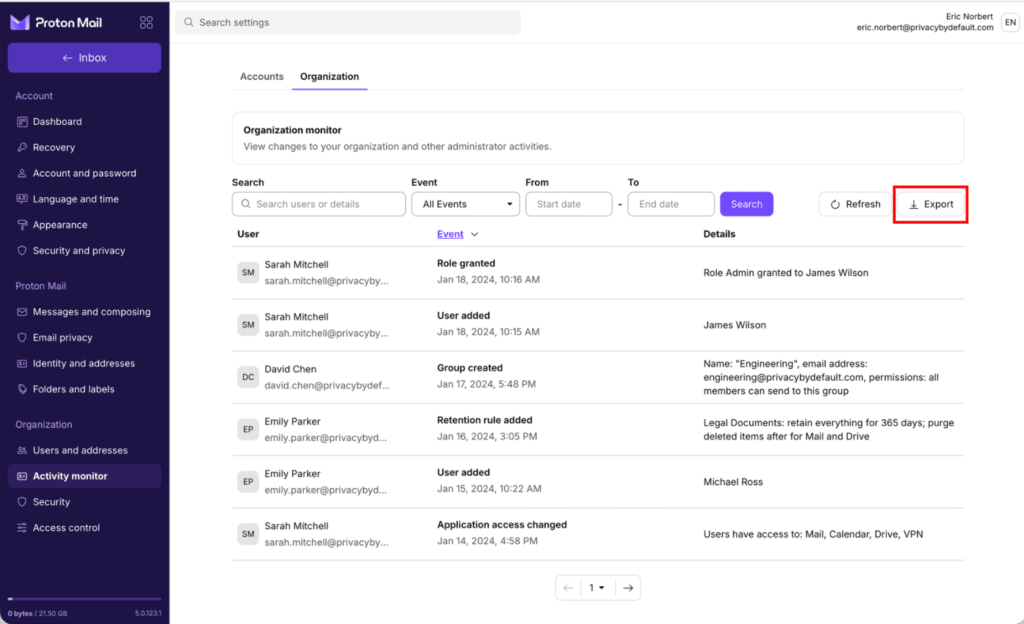This screenshot has height=624, width=1024.
Task: Click the Recovery key icon
Action: coord(22,148)
